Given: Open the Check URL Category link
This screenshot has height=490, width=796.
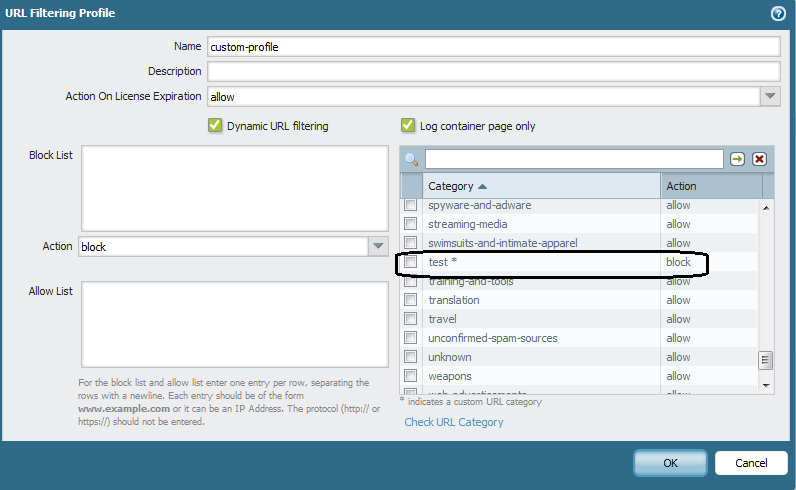Looking at the screenshot, I should [x=454, y=422].
